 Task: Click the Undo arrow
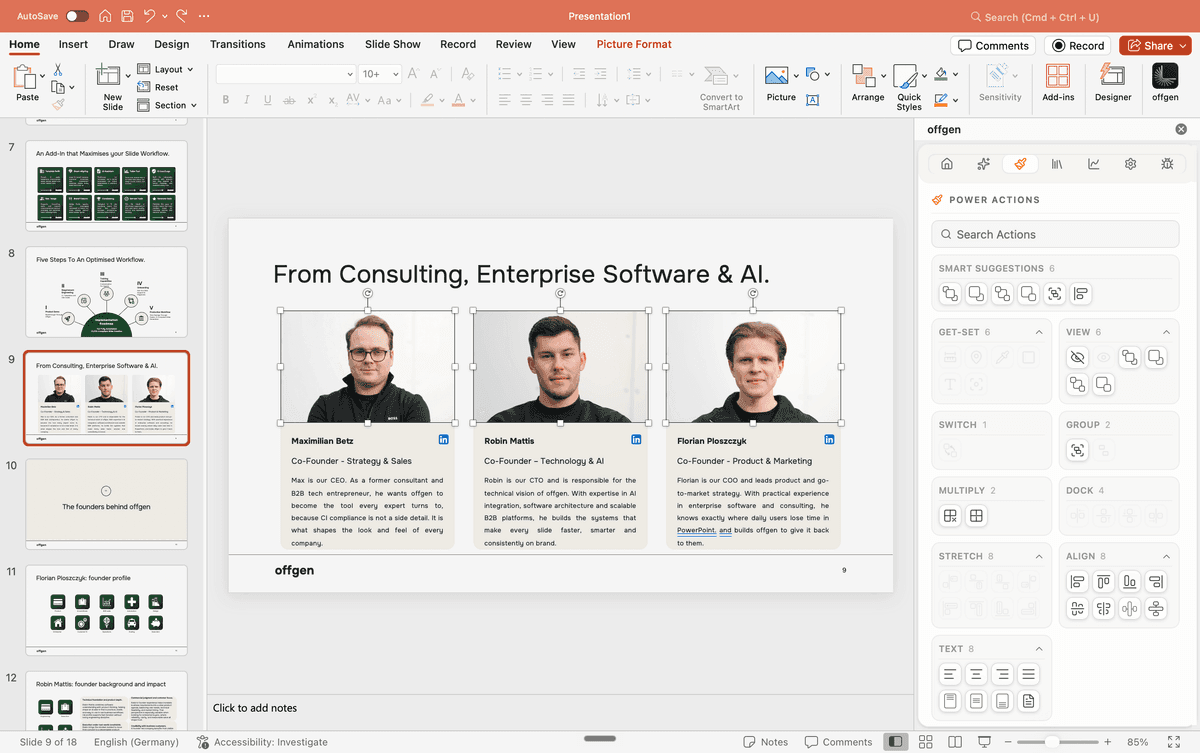pyautogui.click(x=149, y=16)
